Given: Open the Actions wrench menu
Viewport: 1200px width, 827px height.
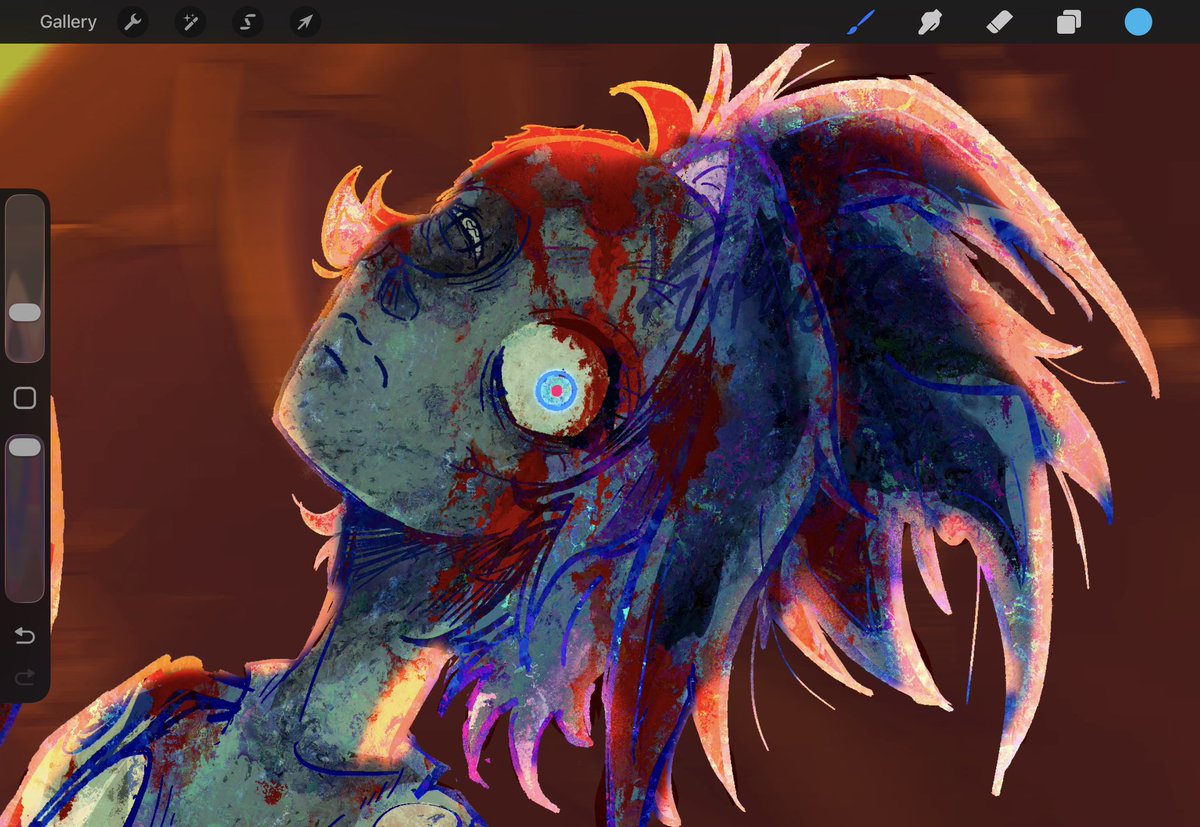Looking at the screenshot, I should [132, 22].
